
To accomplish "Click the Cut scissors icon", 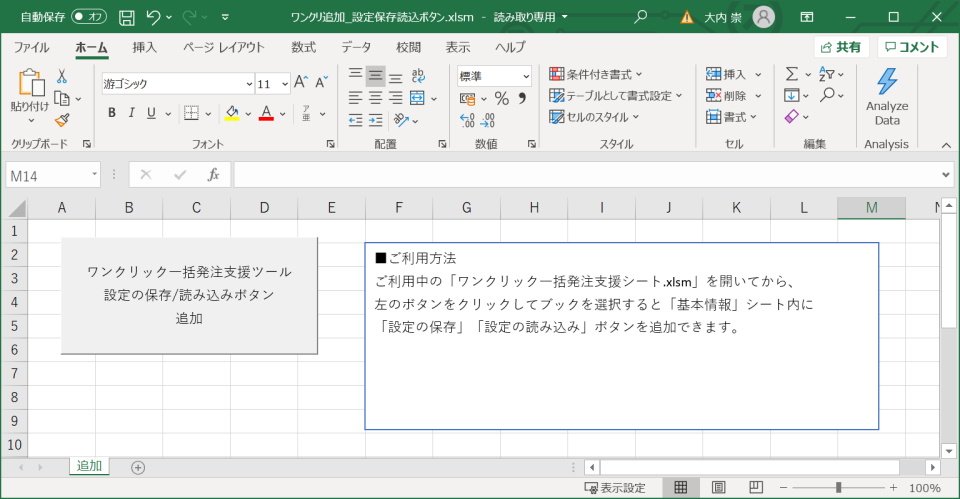I will (62, 76).
